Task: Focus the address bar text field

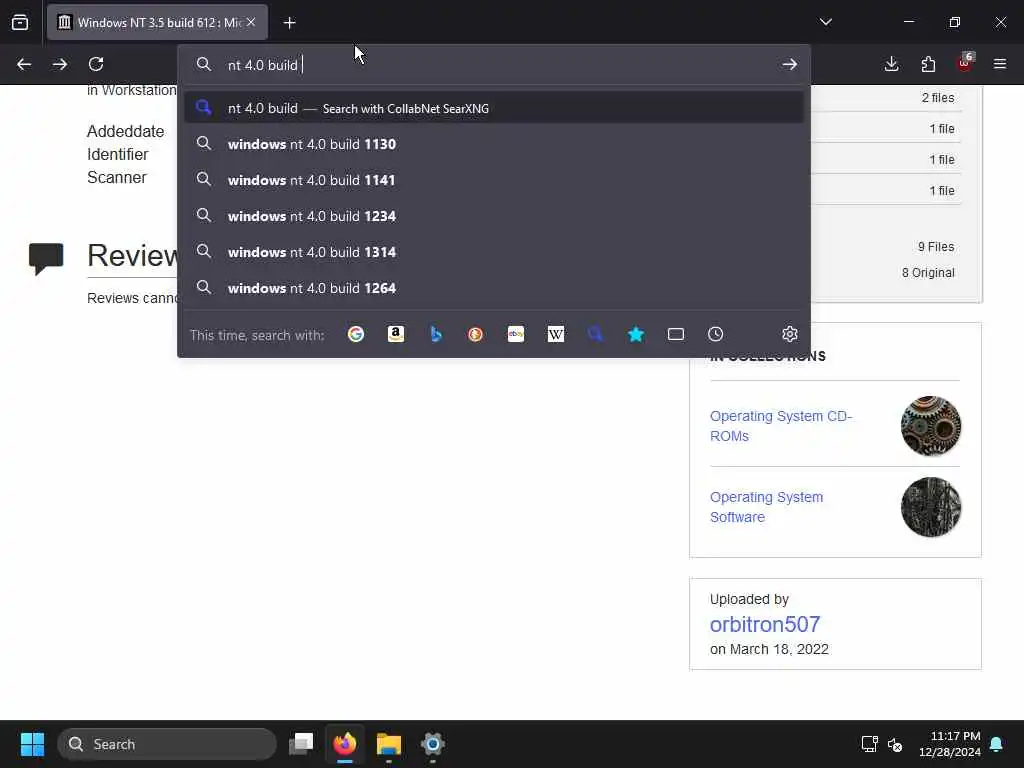Action: 496,65
